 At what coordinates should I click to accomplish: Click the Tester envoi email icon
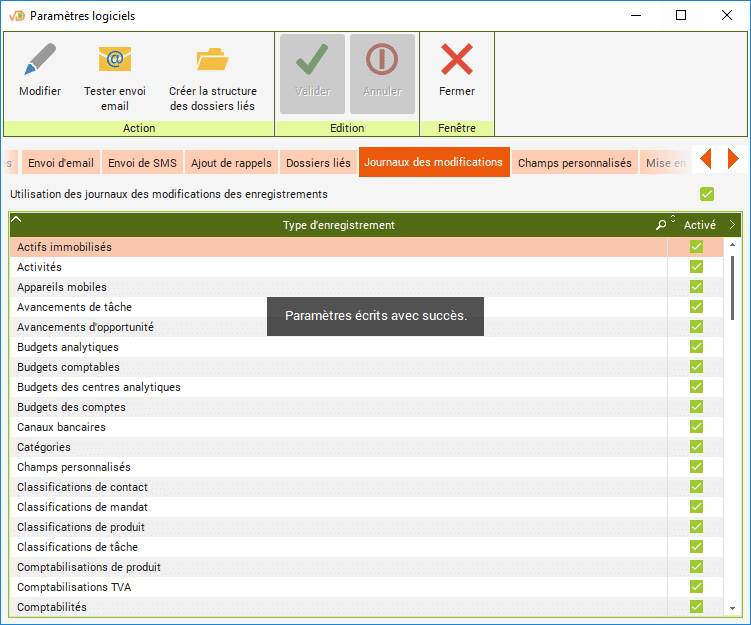(x=114, y=61)
